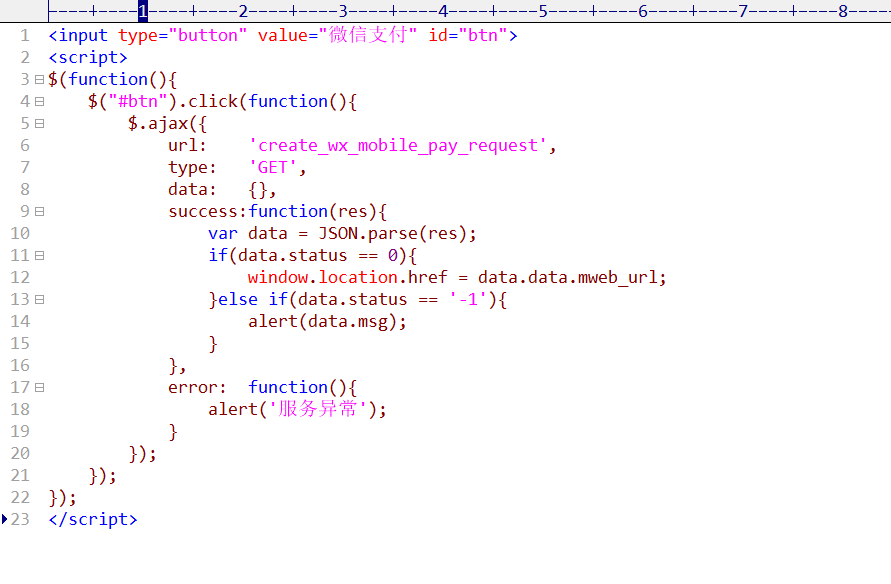Click the 'create_wx_mobile_pay_request' URL string
This screenshot has width=891, height=584.
click(x=398, y=146)
